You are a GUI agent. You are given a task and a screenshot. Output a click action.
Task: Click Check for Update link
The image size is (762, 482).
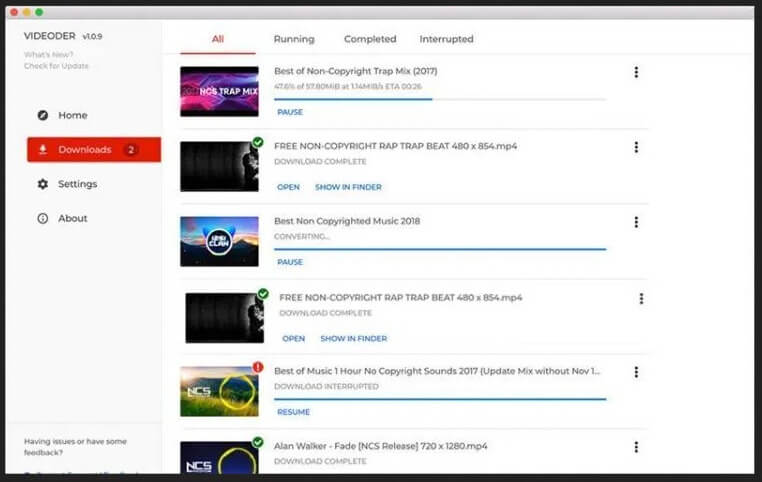coord(56,66)
